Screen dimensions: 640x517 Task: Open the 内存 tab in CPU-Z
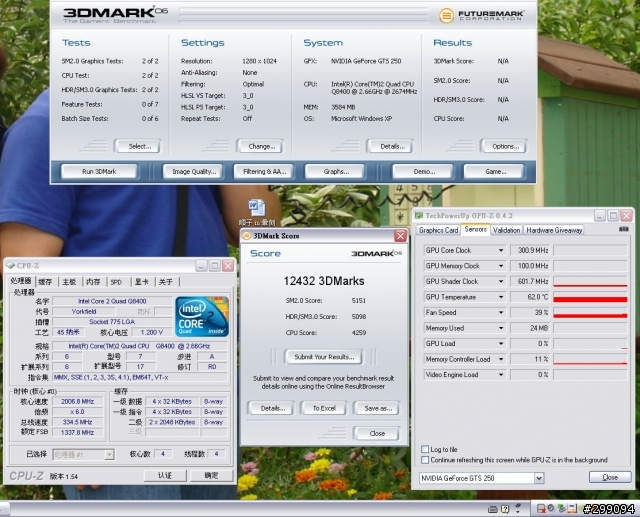pyautogui.click(x=93, y=282)
